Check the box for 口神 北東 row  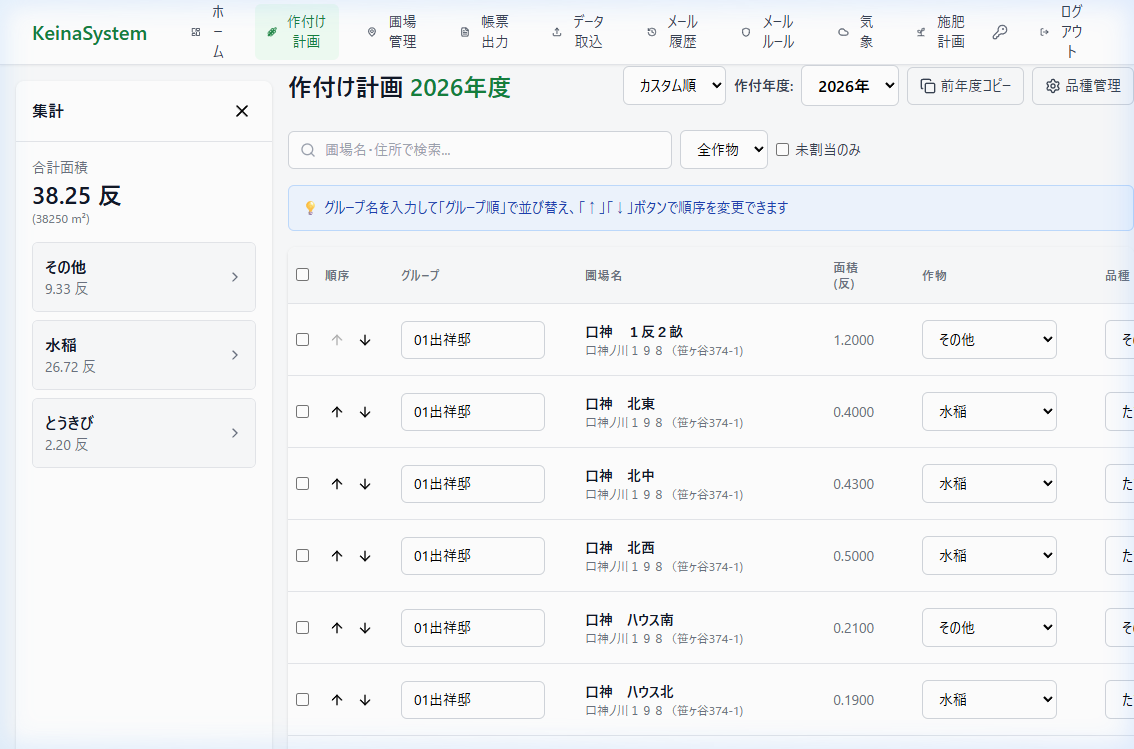coord(303,412)
